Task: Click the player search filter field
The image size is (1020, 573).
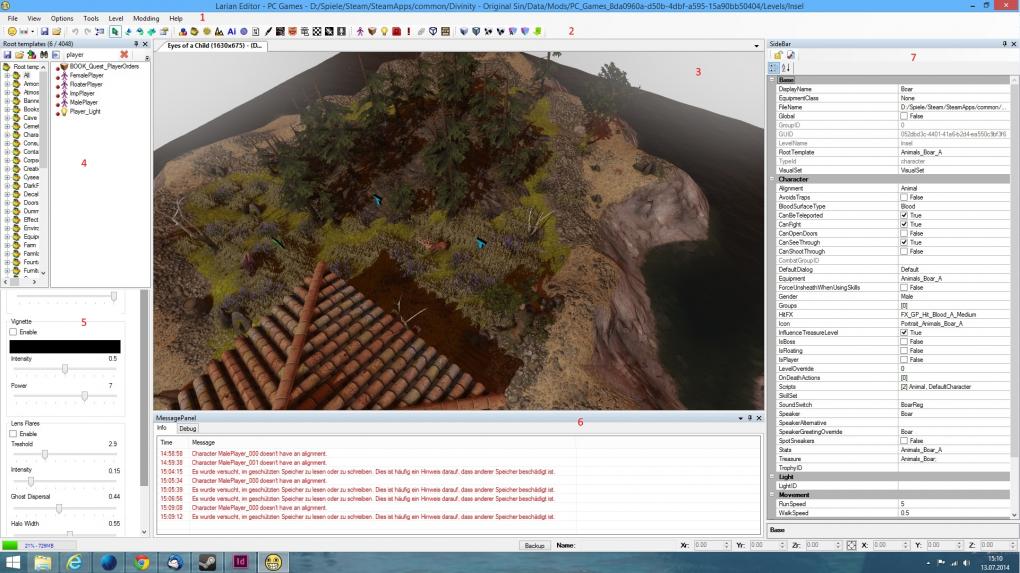Action: (91, 55)
